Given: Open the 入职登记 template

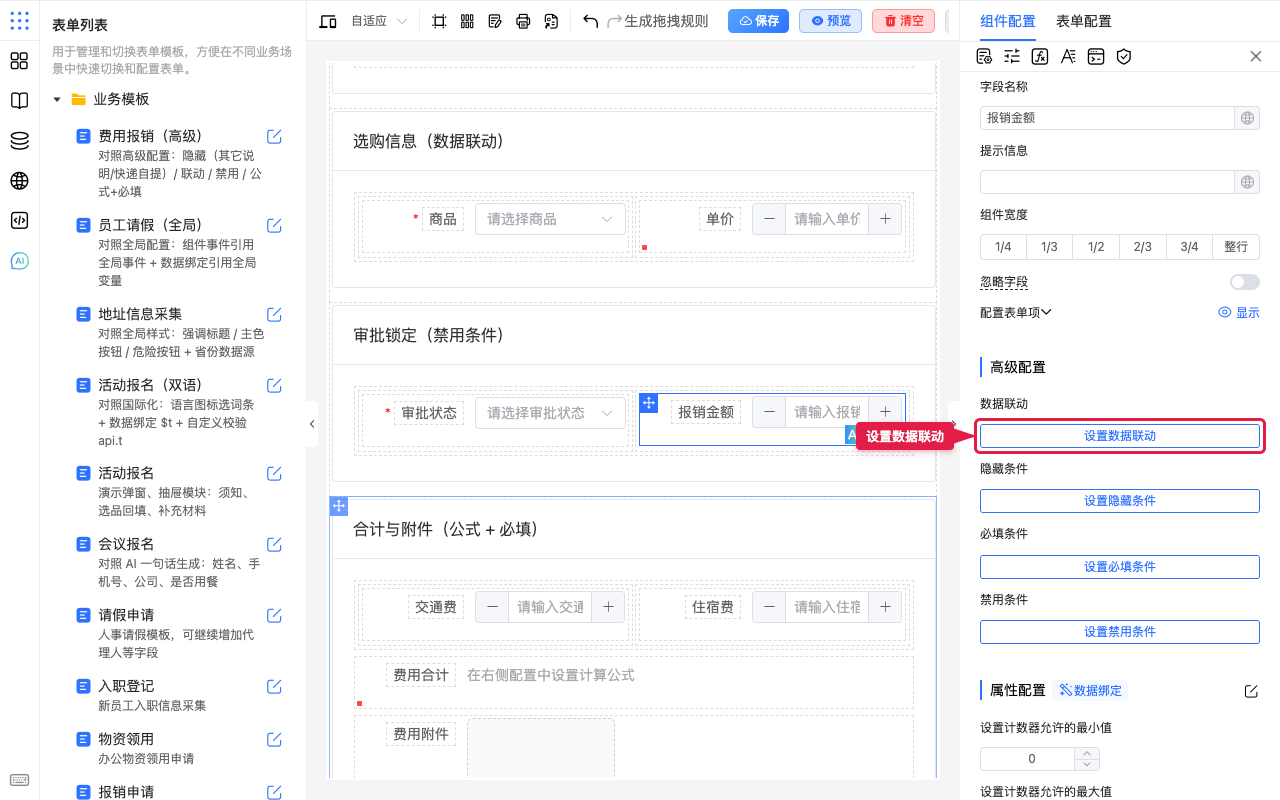Looking at the screenshot, I should (x=126, y=686).
